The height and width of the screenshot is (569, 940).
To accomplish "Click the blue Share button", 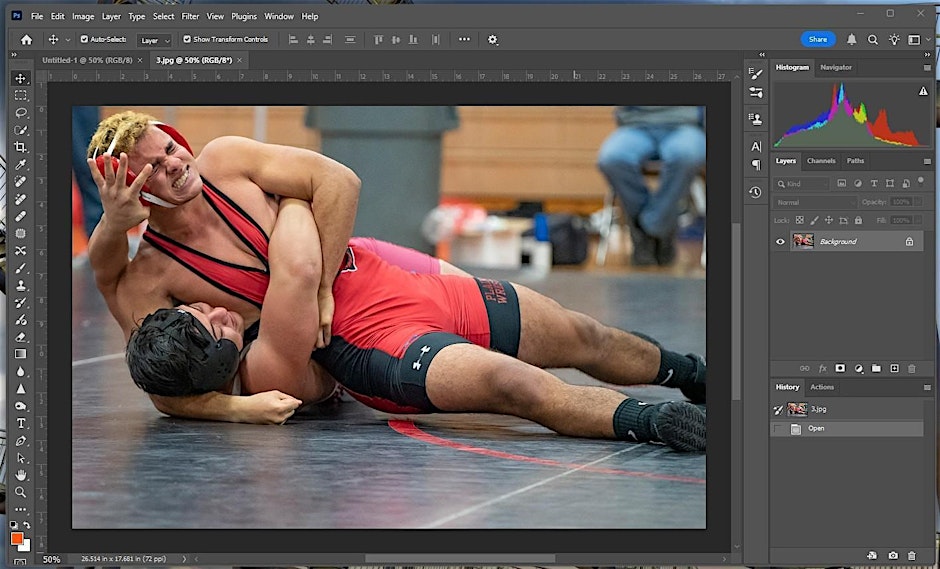I will pos(817,39).
